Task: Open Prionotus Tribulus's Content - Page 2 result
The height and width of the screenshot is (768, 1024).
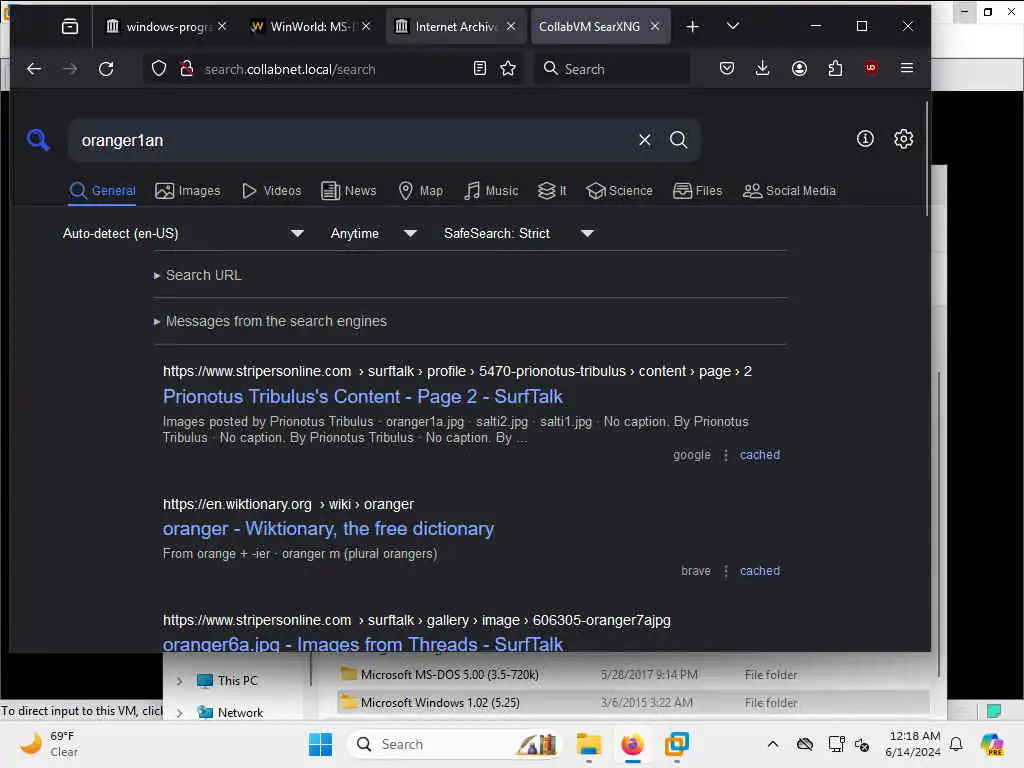Action: [x=362, y=396]
